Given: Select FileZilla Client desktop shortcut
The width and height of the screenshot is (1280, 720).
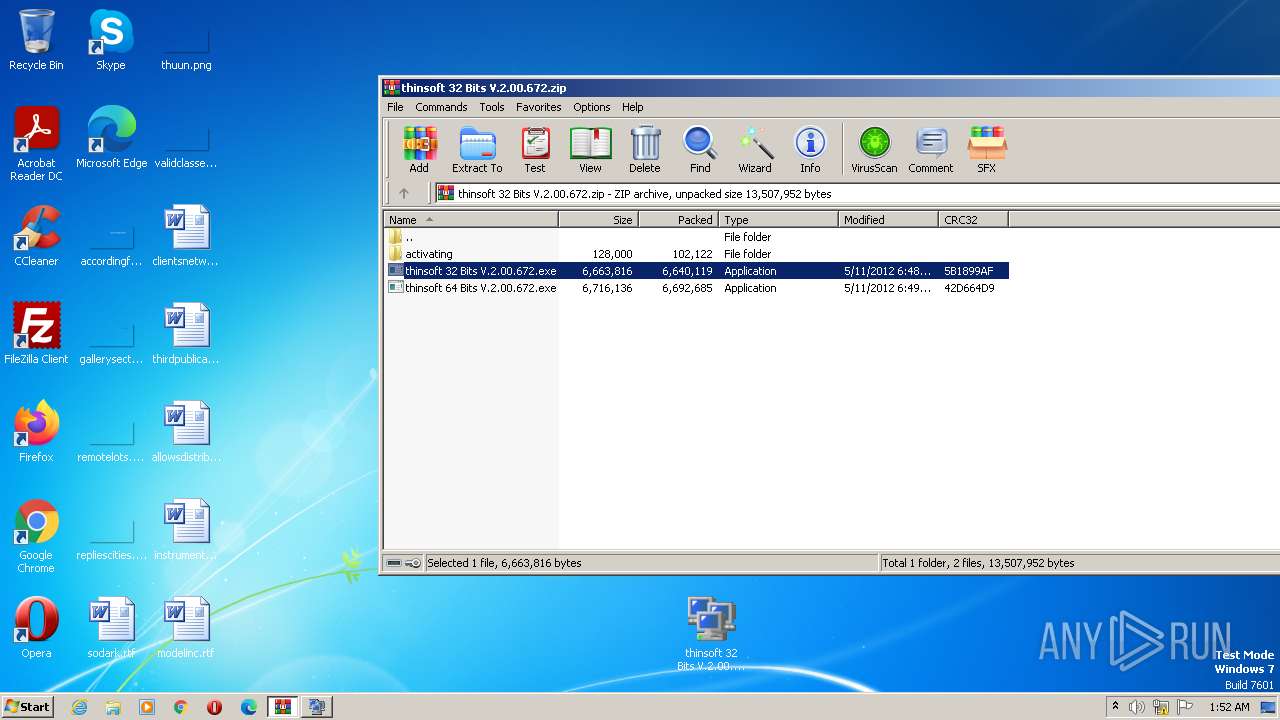Looking at the screenshot, I should (x=36, y=334).
